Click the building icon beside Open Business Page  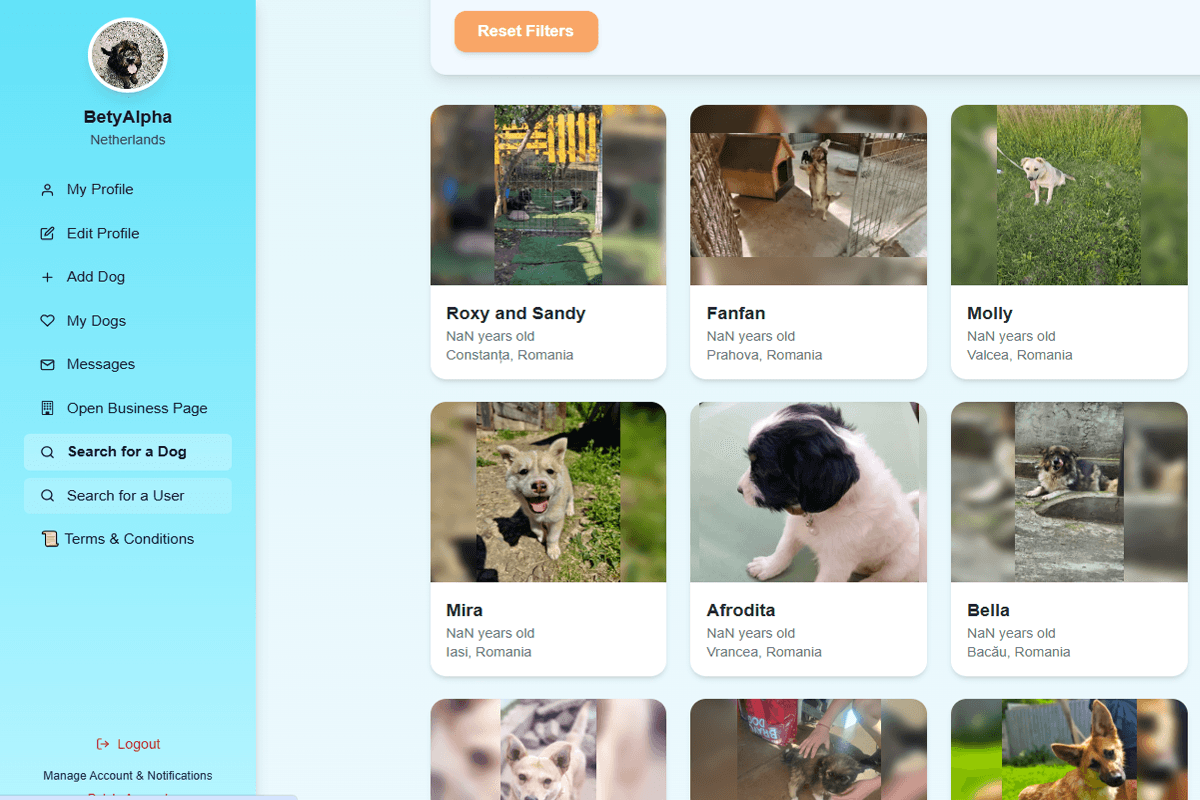tap(47, 408)
